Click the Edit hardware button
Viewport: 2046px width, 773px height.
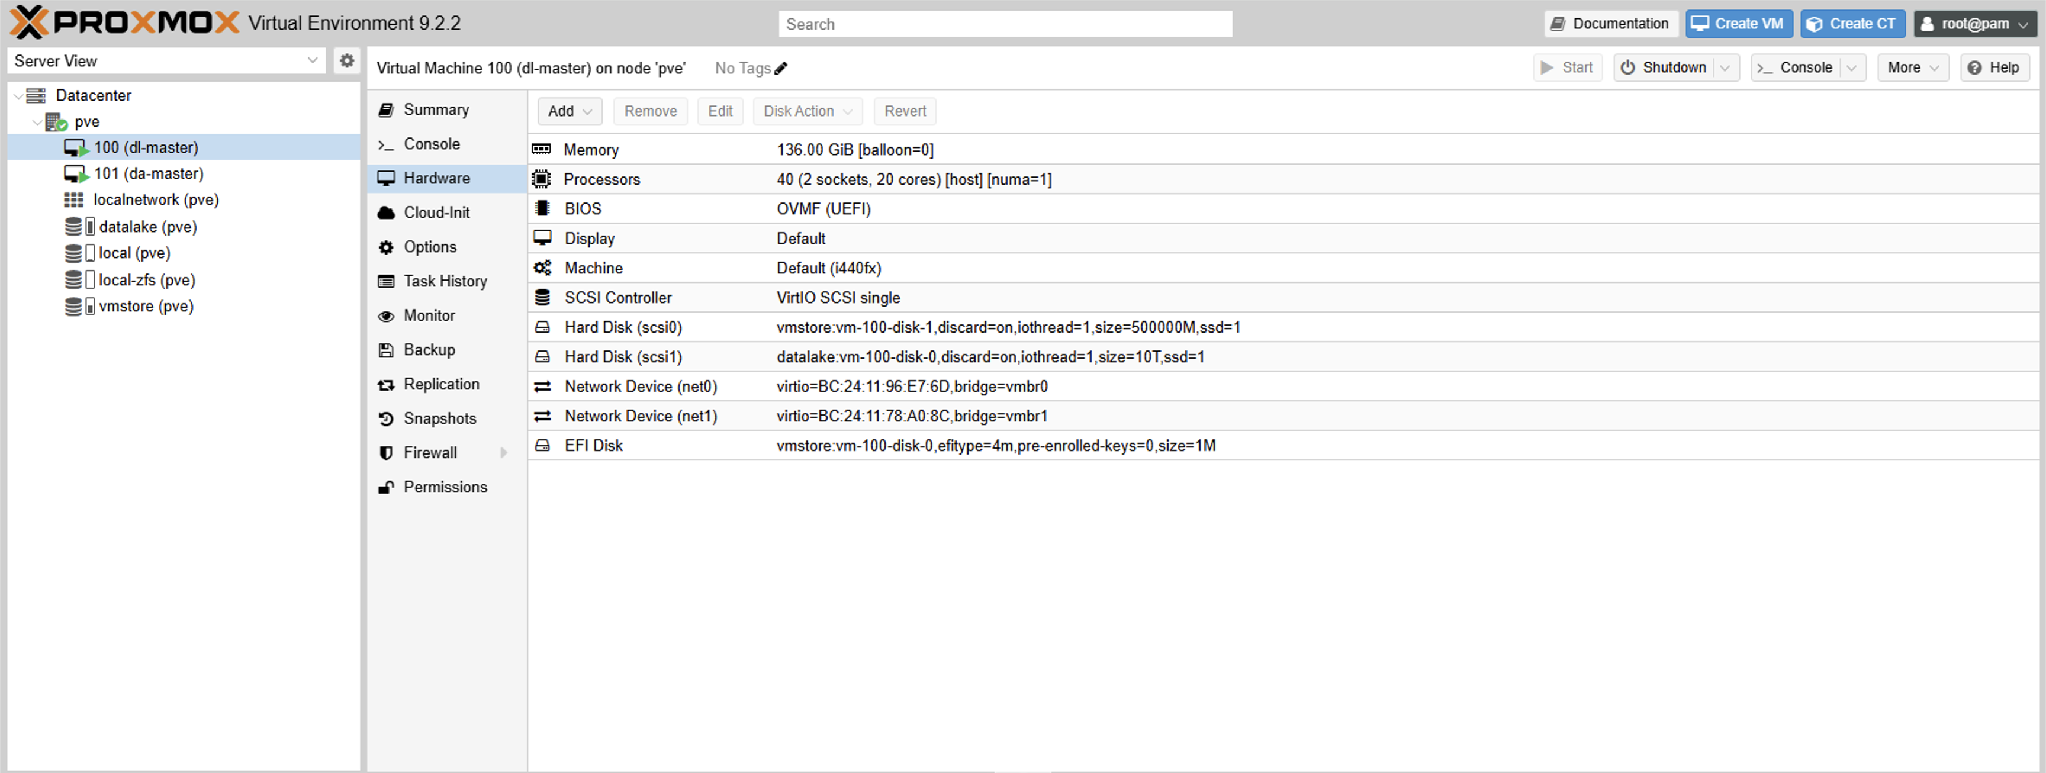pyautogui.click(x=720, y=111)
